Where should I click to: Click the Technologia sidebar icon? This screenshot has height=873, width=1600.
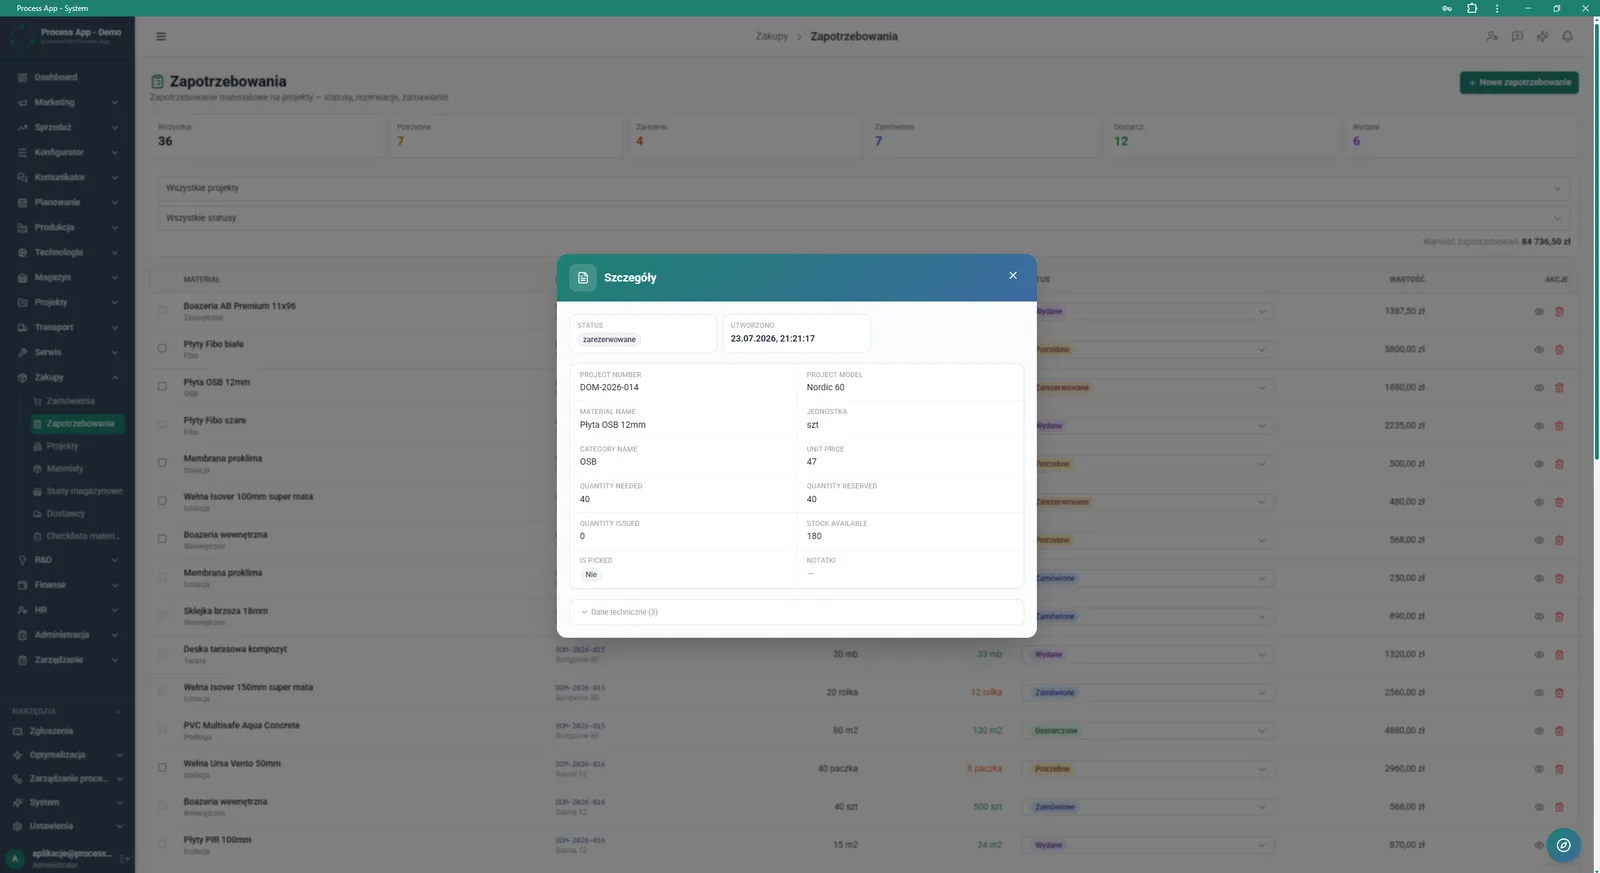[22, 252]
